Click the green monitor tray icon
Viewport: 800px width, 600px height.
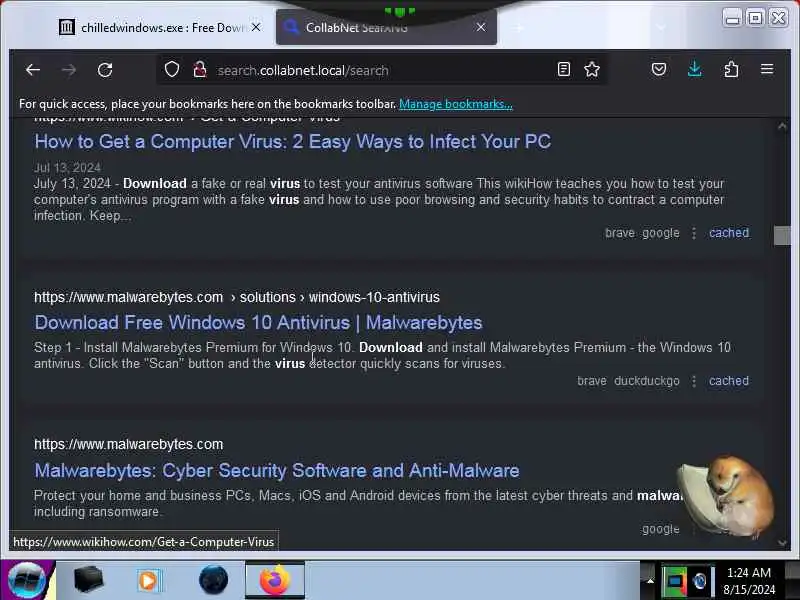pyautogui.click(x=674, y=580)
